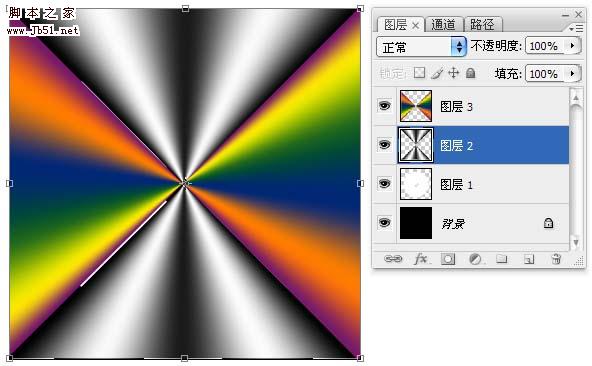
Task: Collapse the layers panel minimize button
Action: click(565, 15)
